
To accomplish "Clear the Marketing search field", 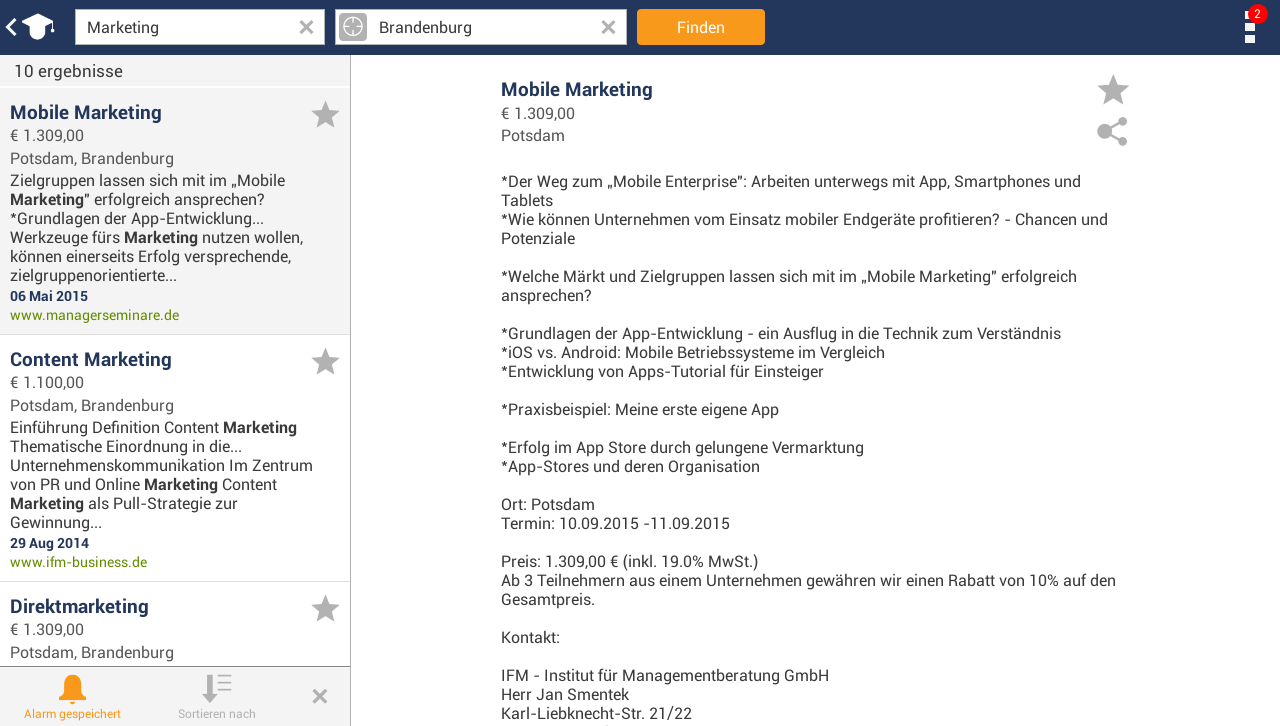I will coord(306,27).
